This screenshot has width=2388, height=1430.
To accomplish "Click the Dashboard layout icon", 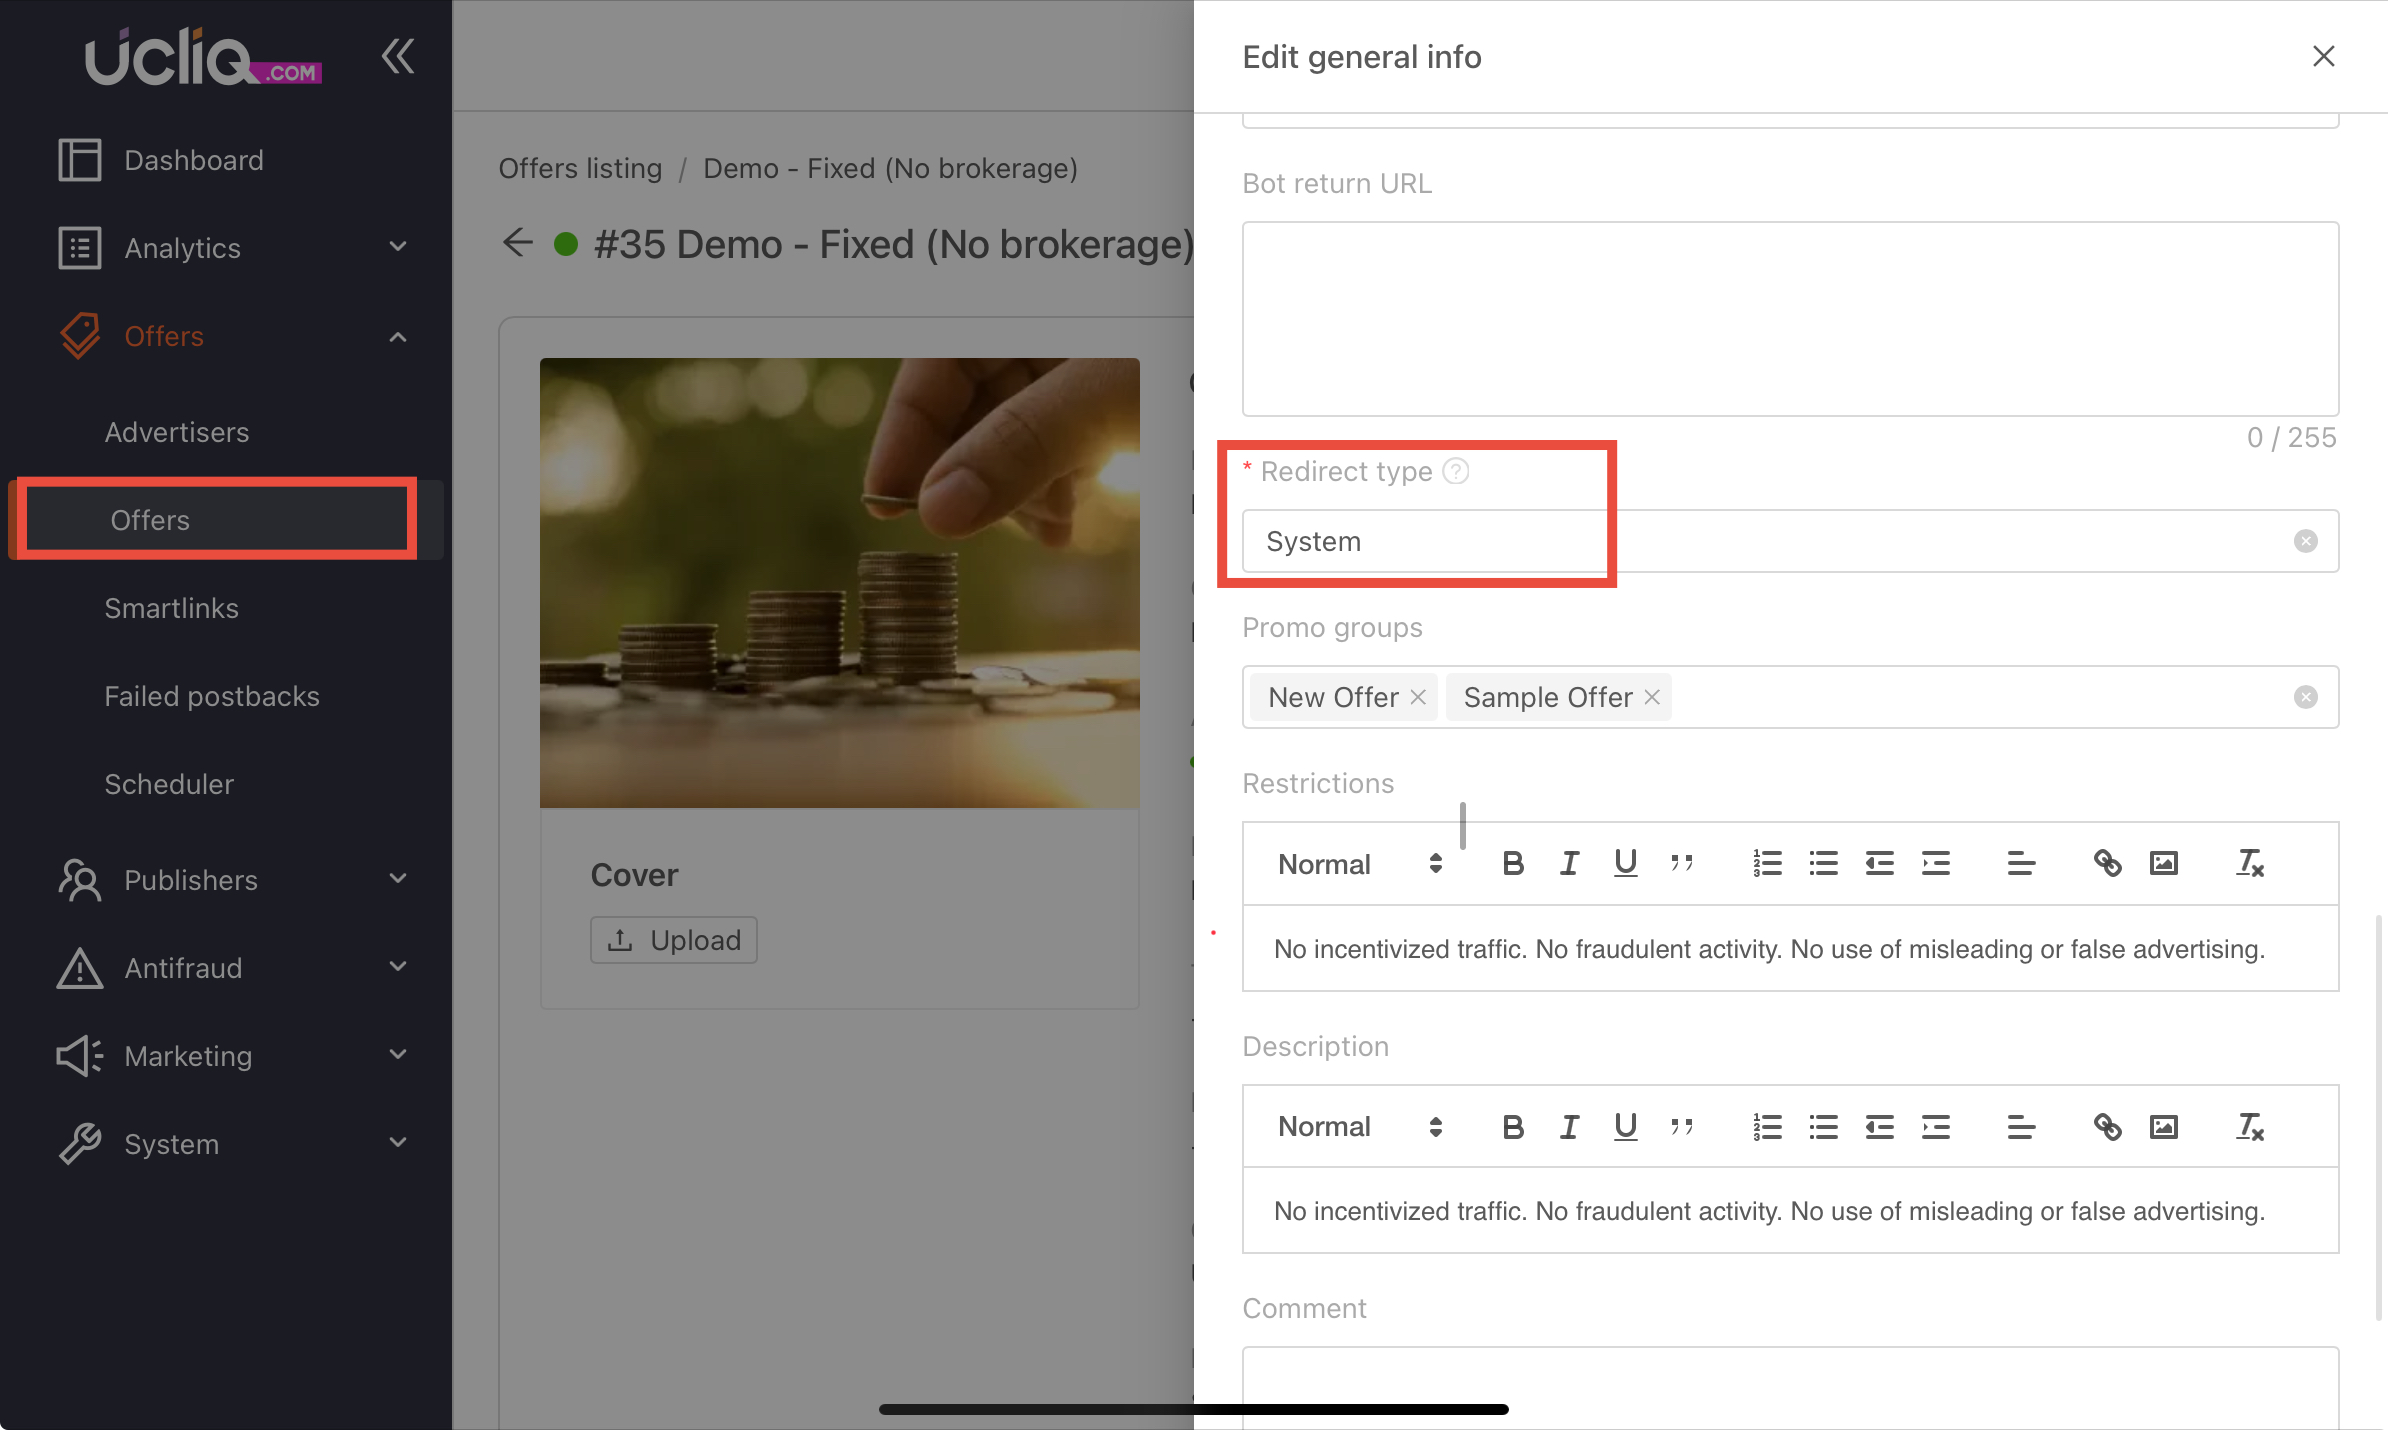I will [x=80, y=160].
